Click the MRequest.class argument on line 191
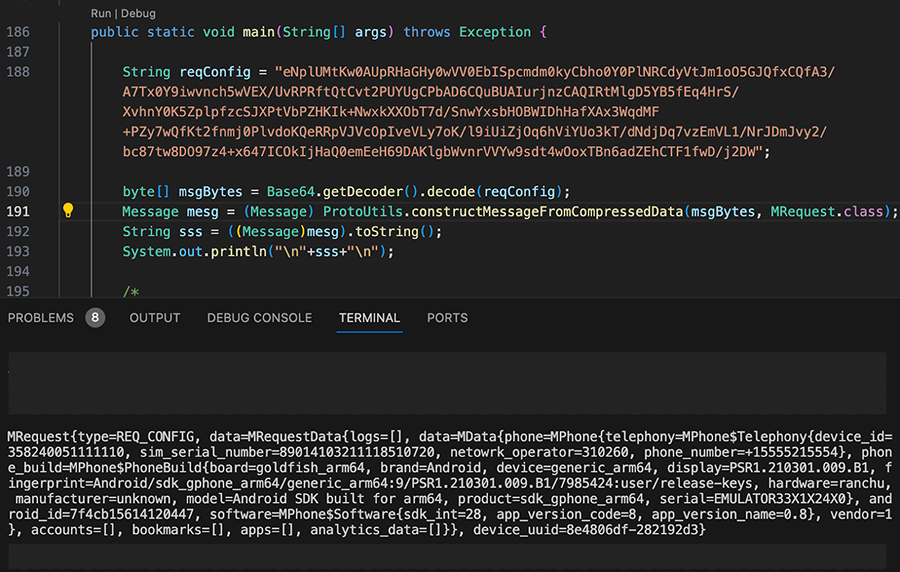 point(828,211)
